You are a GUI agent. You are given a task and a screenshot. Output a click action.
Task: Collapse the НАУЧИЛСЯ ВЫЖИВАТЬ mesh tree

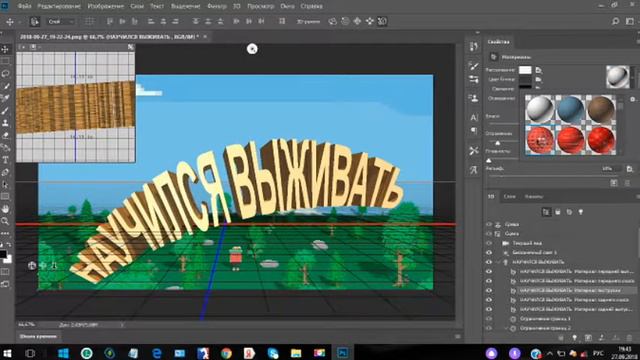tap(499, 262)
